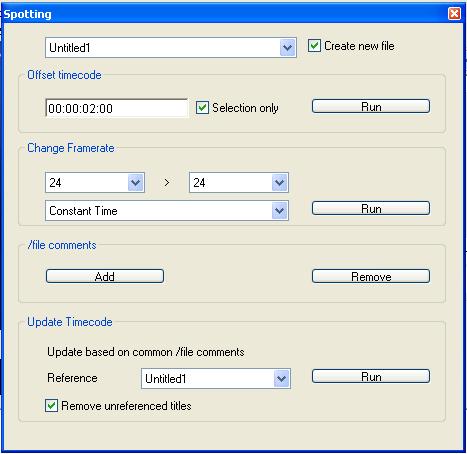Click the offset timecode input field
Screen dimensions: 467x454
click(117, 108)
